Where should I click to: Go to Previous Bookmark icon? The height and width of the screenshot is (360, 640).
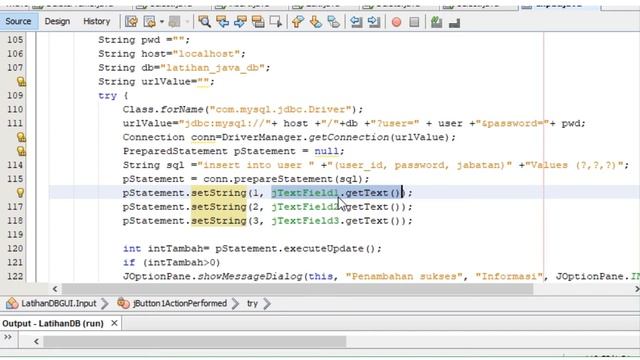[x=298, y=22]
